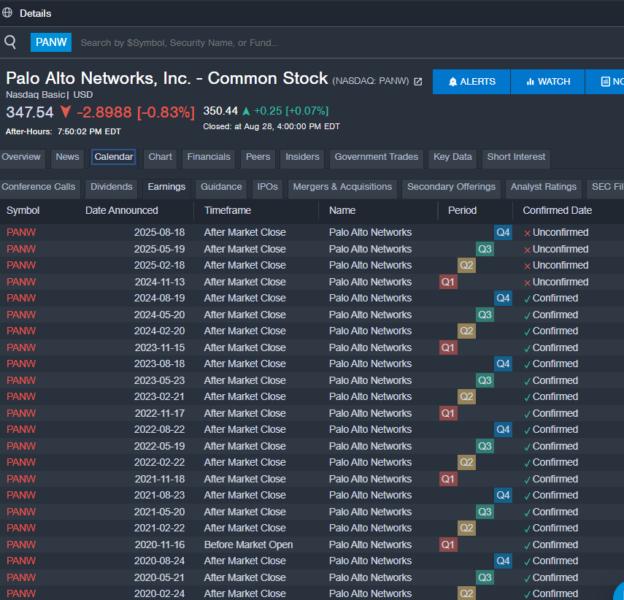This screenshot has width=624, height=600.
Task: Select the date cell 2024-05-20
Action: (159, 315)
